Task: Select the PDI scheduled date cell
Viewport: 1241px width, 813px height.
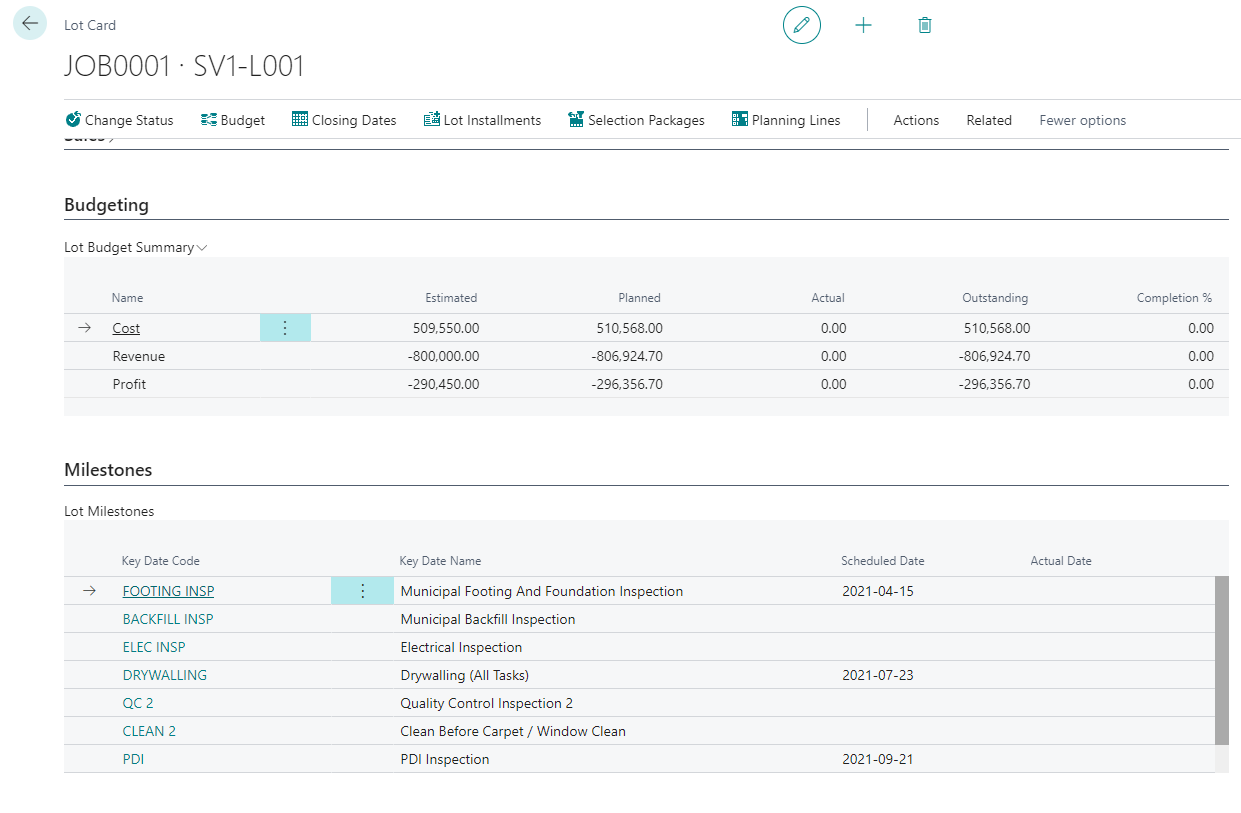Action: coord(877,759)
